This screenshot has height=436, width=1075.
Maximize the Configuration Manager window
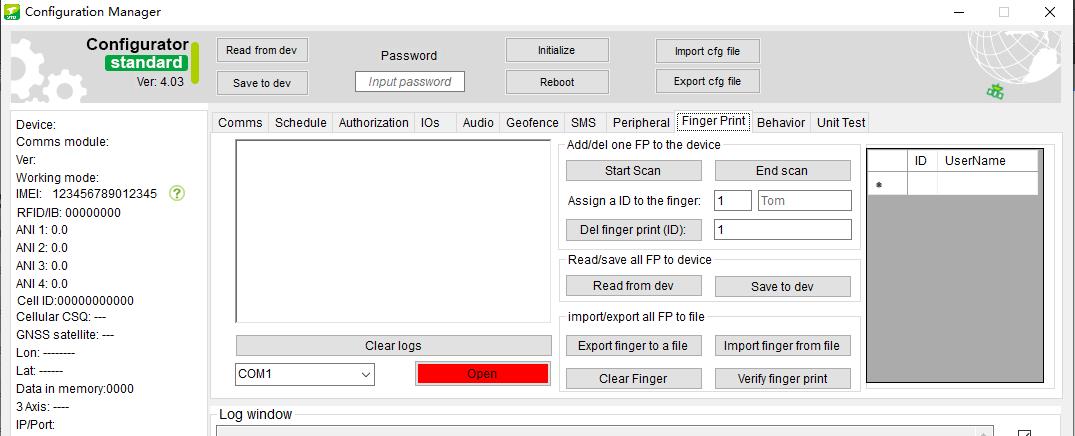1004,12
